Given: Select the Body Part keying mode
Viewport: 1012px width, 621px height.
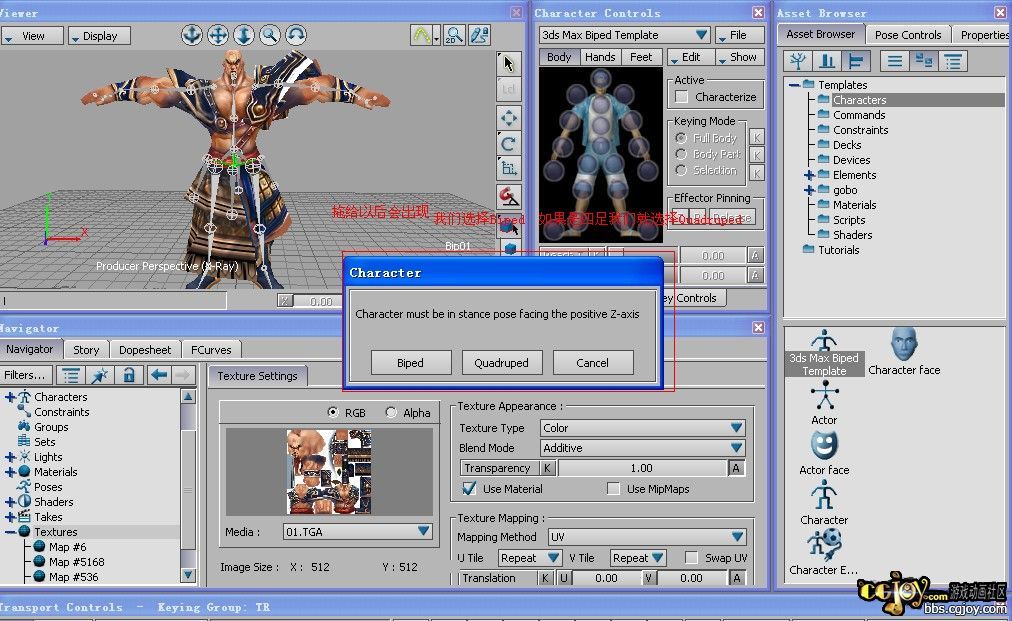Looking at the screenshot, I should [x=681, y=154].
